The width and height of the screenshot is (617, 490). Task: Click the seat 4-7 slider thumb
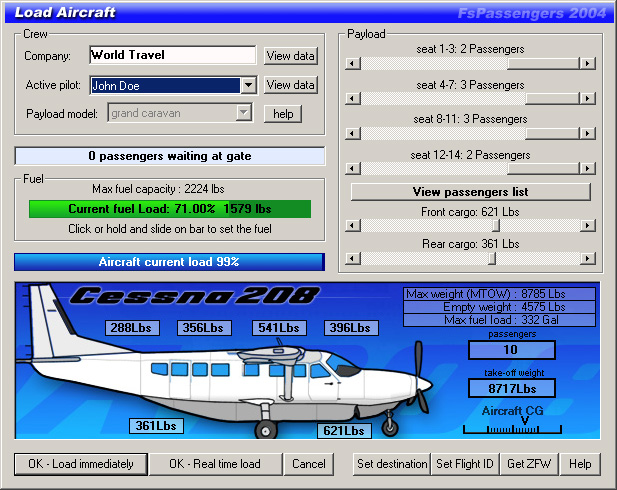(x=552, y=98)
